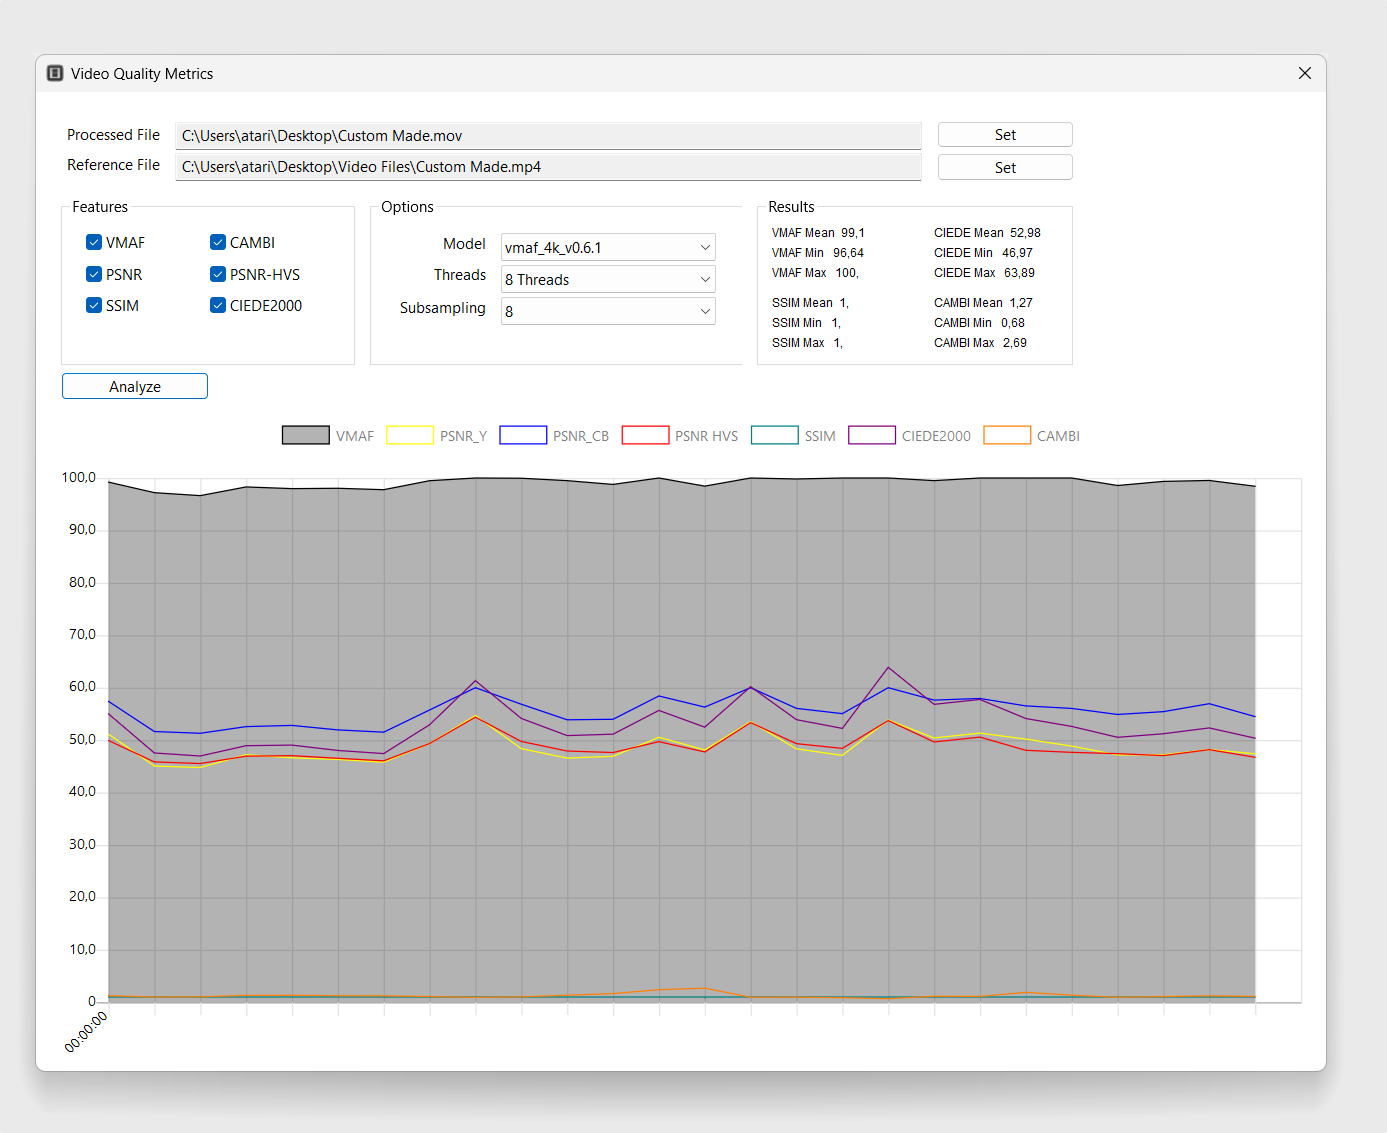This screenshot has height=1133, width=1387.
Task: Click the SSIM Min 1, result
Action: pos(806,323)
